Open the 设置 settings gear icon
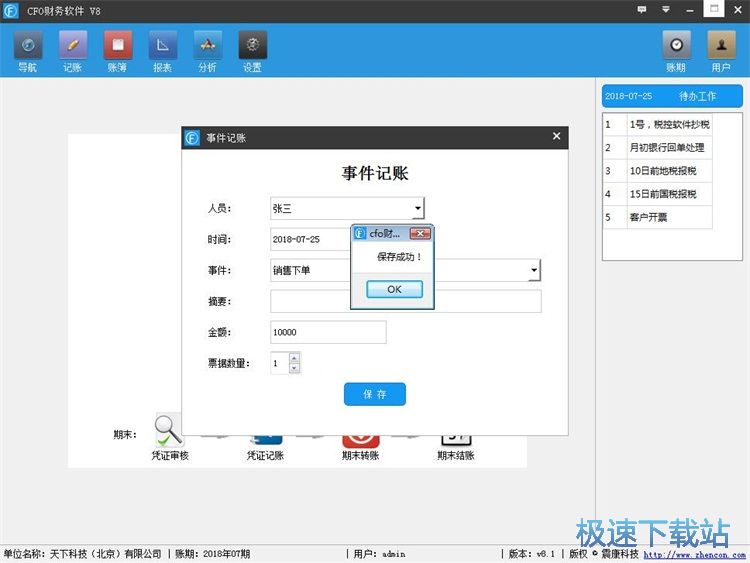 [x=253, y=45]
